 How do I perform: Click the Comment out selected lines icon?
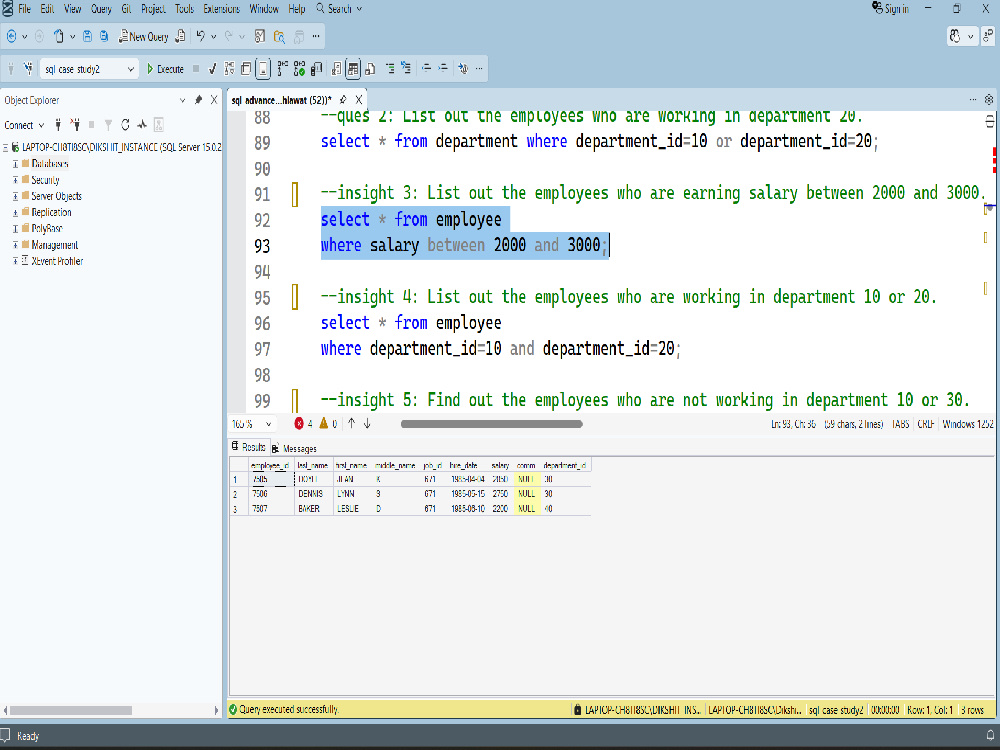click(x=390, y=68)
